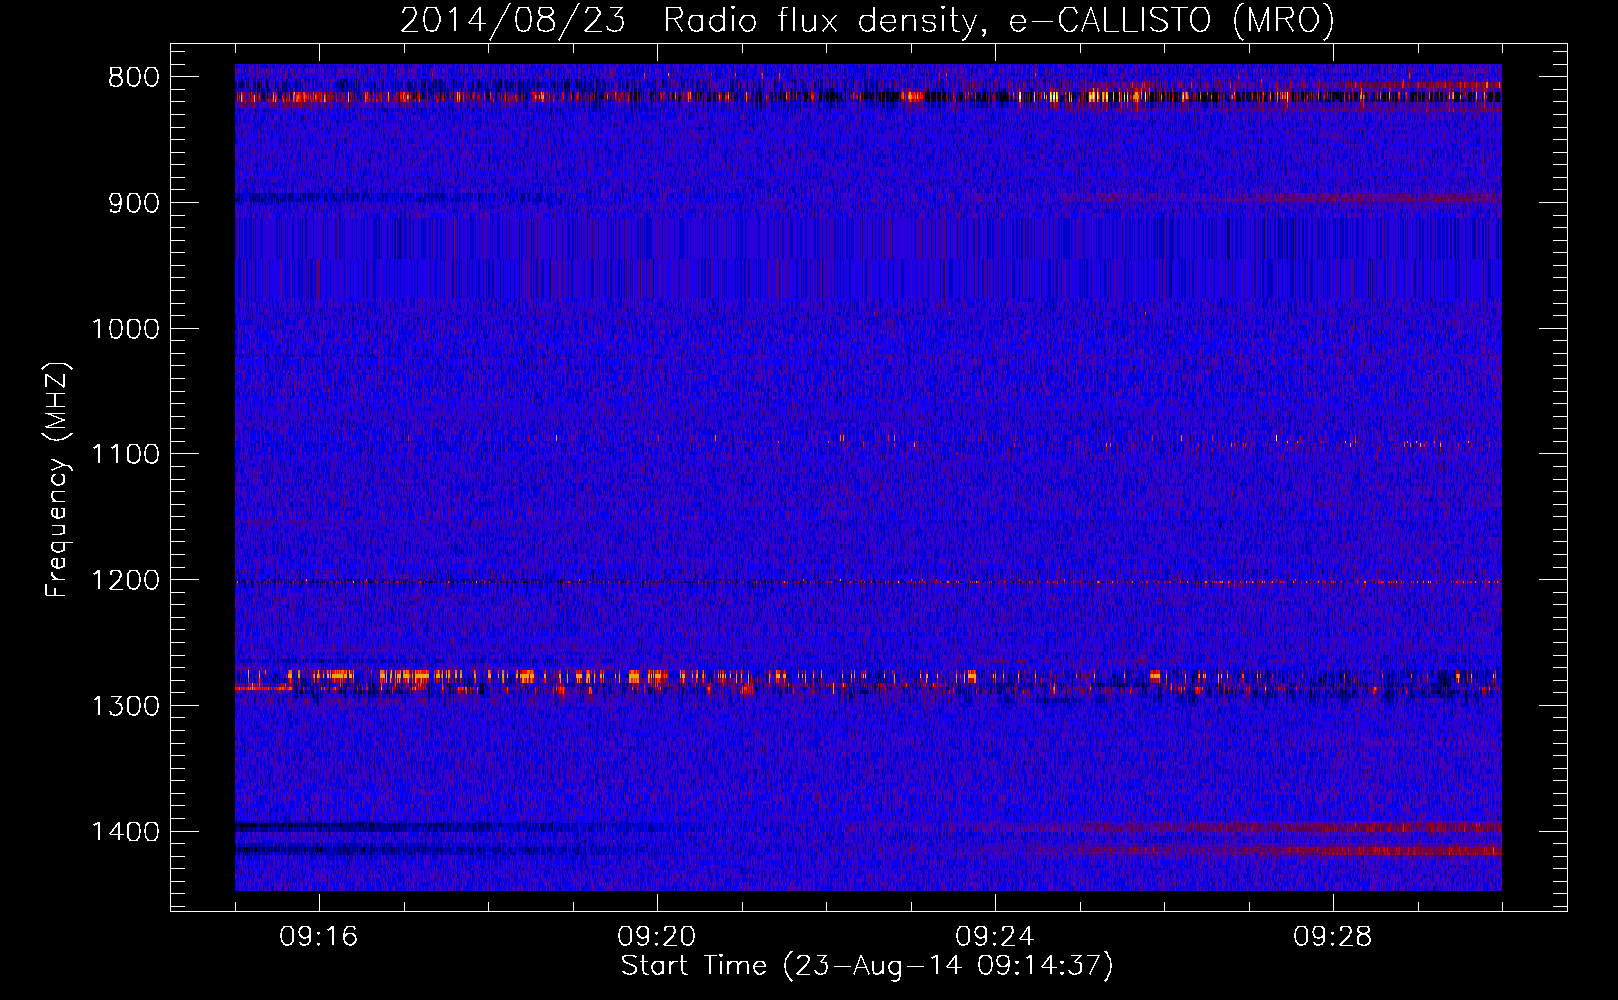Click the plot title mentioning e-CALLISTO (MRO)

click(x=867, y=21)
